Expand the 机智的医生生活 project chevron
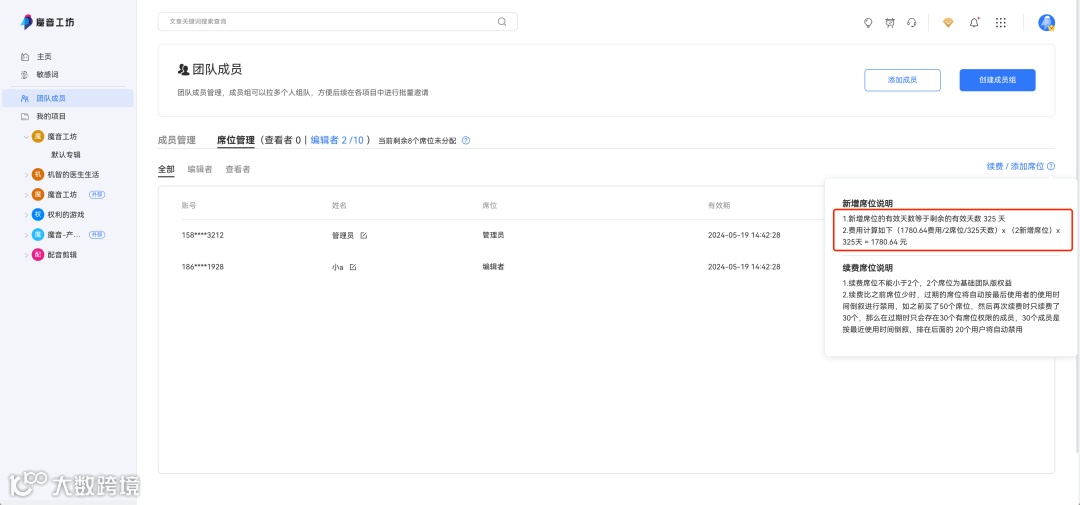This screenshot has width=1080, height=505. (x=26, y=175)
